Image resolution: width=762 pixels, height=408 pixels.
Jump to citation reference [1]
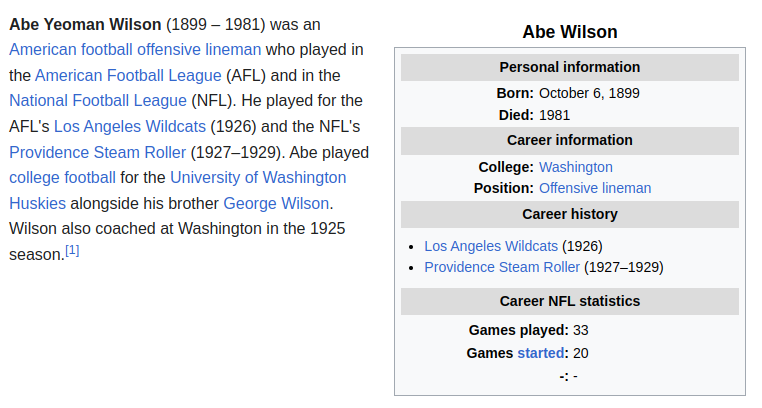(x=72, y=250)
